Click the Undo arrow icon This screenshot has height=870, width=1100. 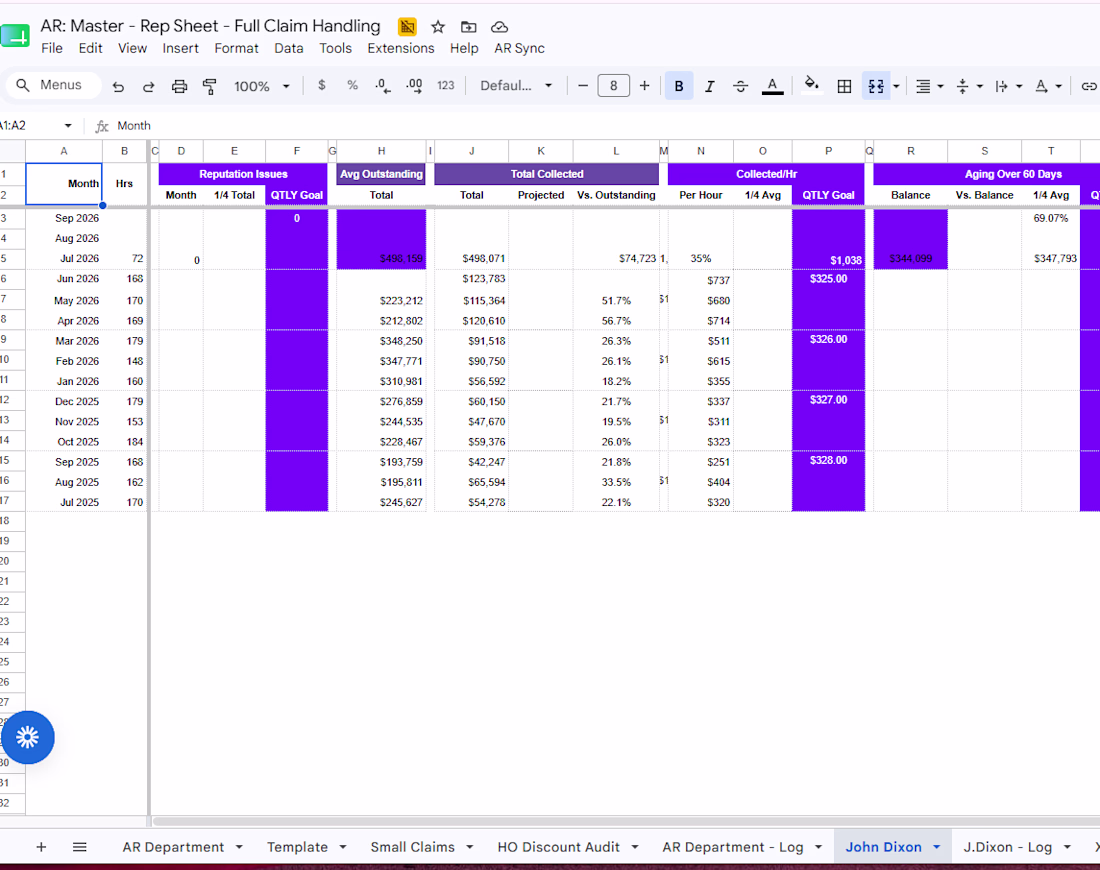118,86
